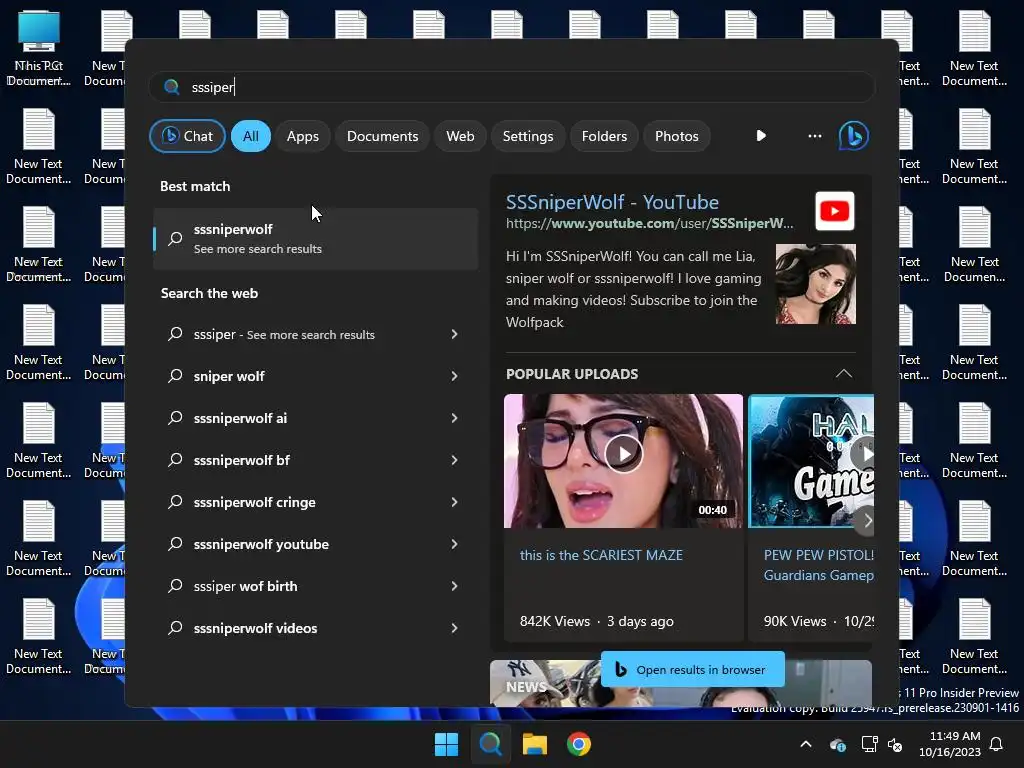The width and height of the screenshot is (1024, 768).
Task: Collapse the Popular Uploads section
Action: [x=844, y=374]
